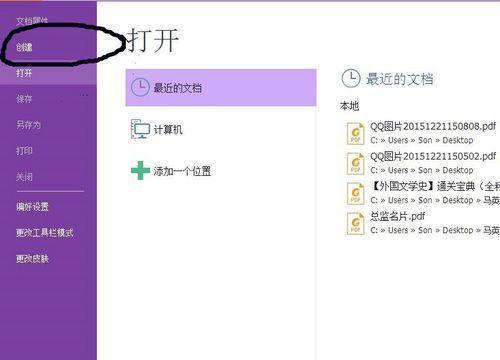The width and height of the screenshot is (500, 360).
Task: Click PDF icon of 外国文学史 file
Action: tap(355, 193)
